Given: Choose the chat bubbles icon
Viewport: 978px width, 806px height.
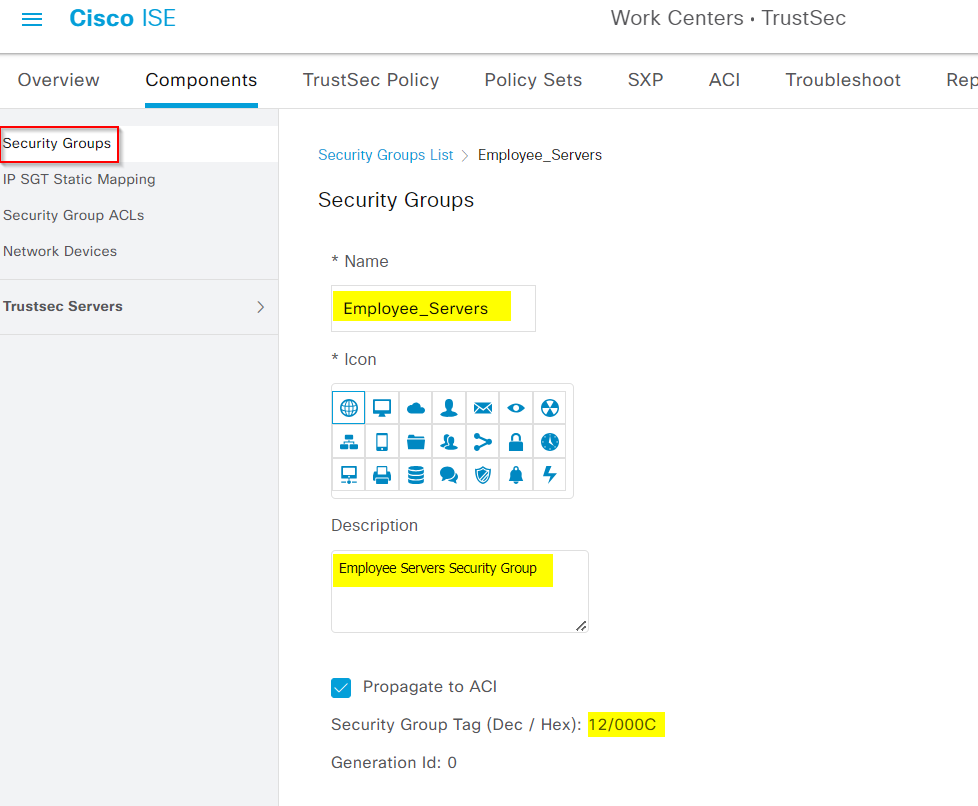Looking at the screenshot, I should point(449,475).
